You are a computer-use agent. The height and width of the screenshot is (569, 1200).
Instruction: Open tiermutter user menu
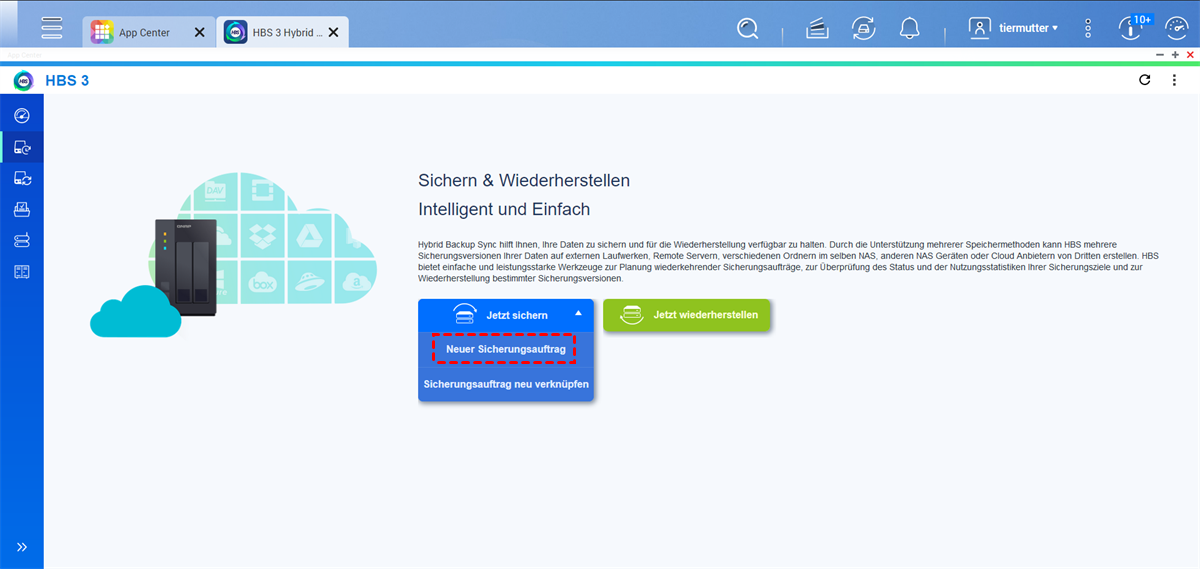click(1014, 28)
